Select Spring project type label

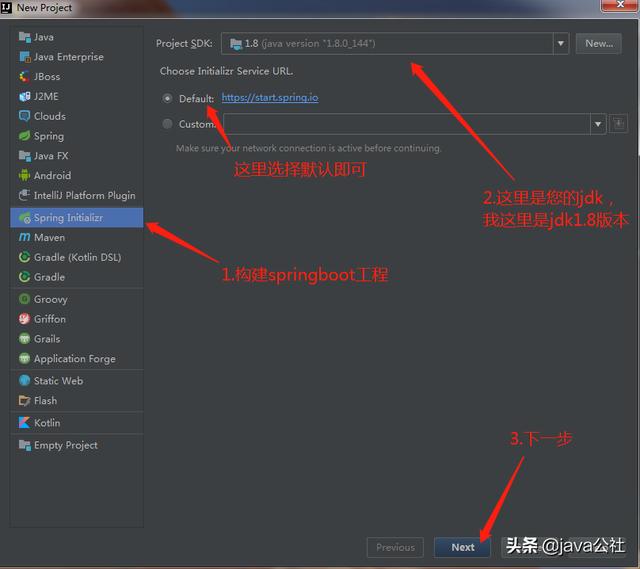49,136
